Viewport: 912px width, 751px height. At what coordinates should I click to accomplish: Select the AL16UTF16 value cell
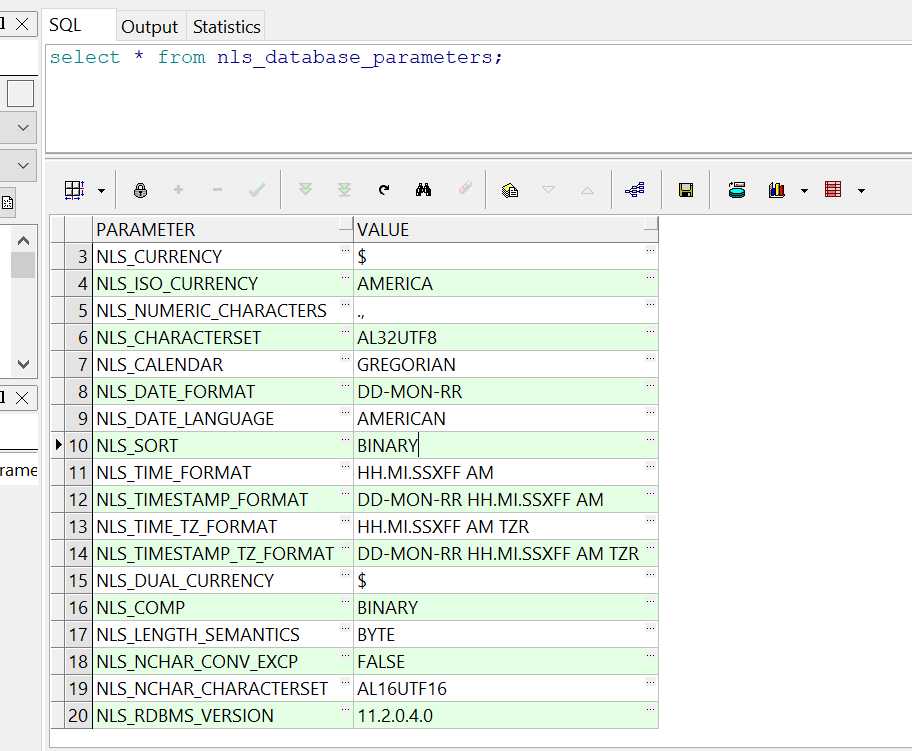tap(505, 689)
